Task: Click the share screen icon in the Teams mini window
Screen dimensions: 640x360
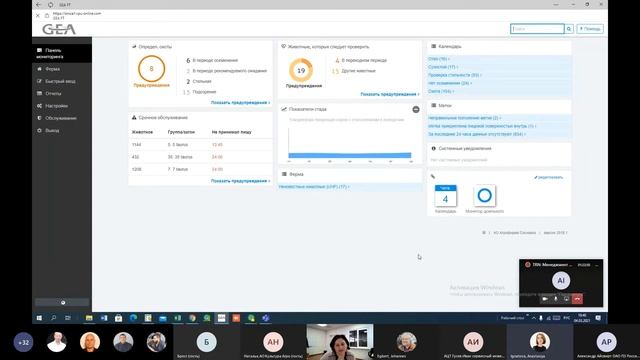Action: click(x=566, y=299)
